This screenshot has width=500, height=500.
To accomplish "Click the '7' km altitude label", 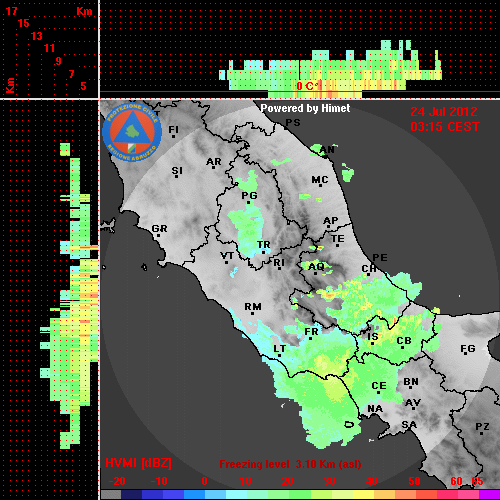I will coord(71,74).
